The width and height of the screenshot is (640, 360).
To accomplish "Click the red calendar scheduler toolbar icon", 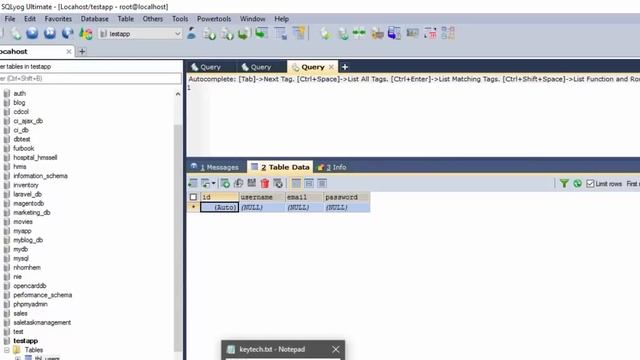I will click(x=430, y=33).
